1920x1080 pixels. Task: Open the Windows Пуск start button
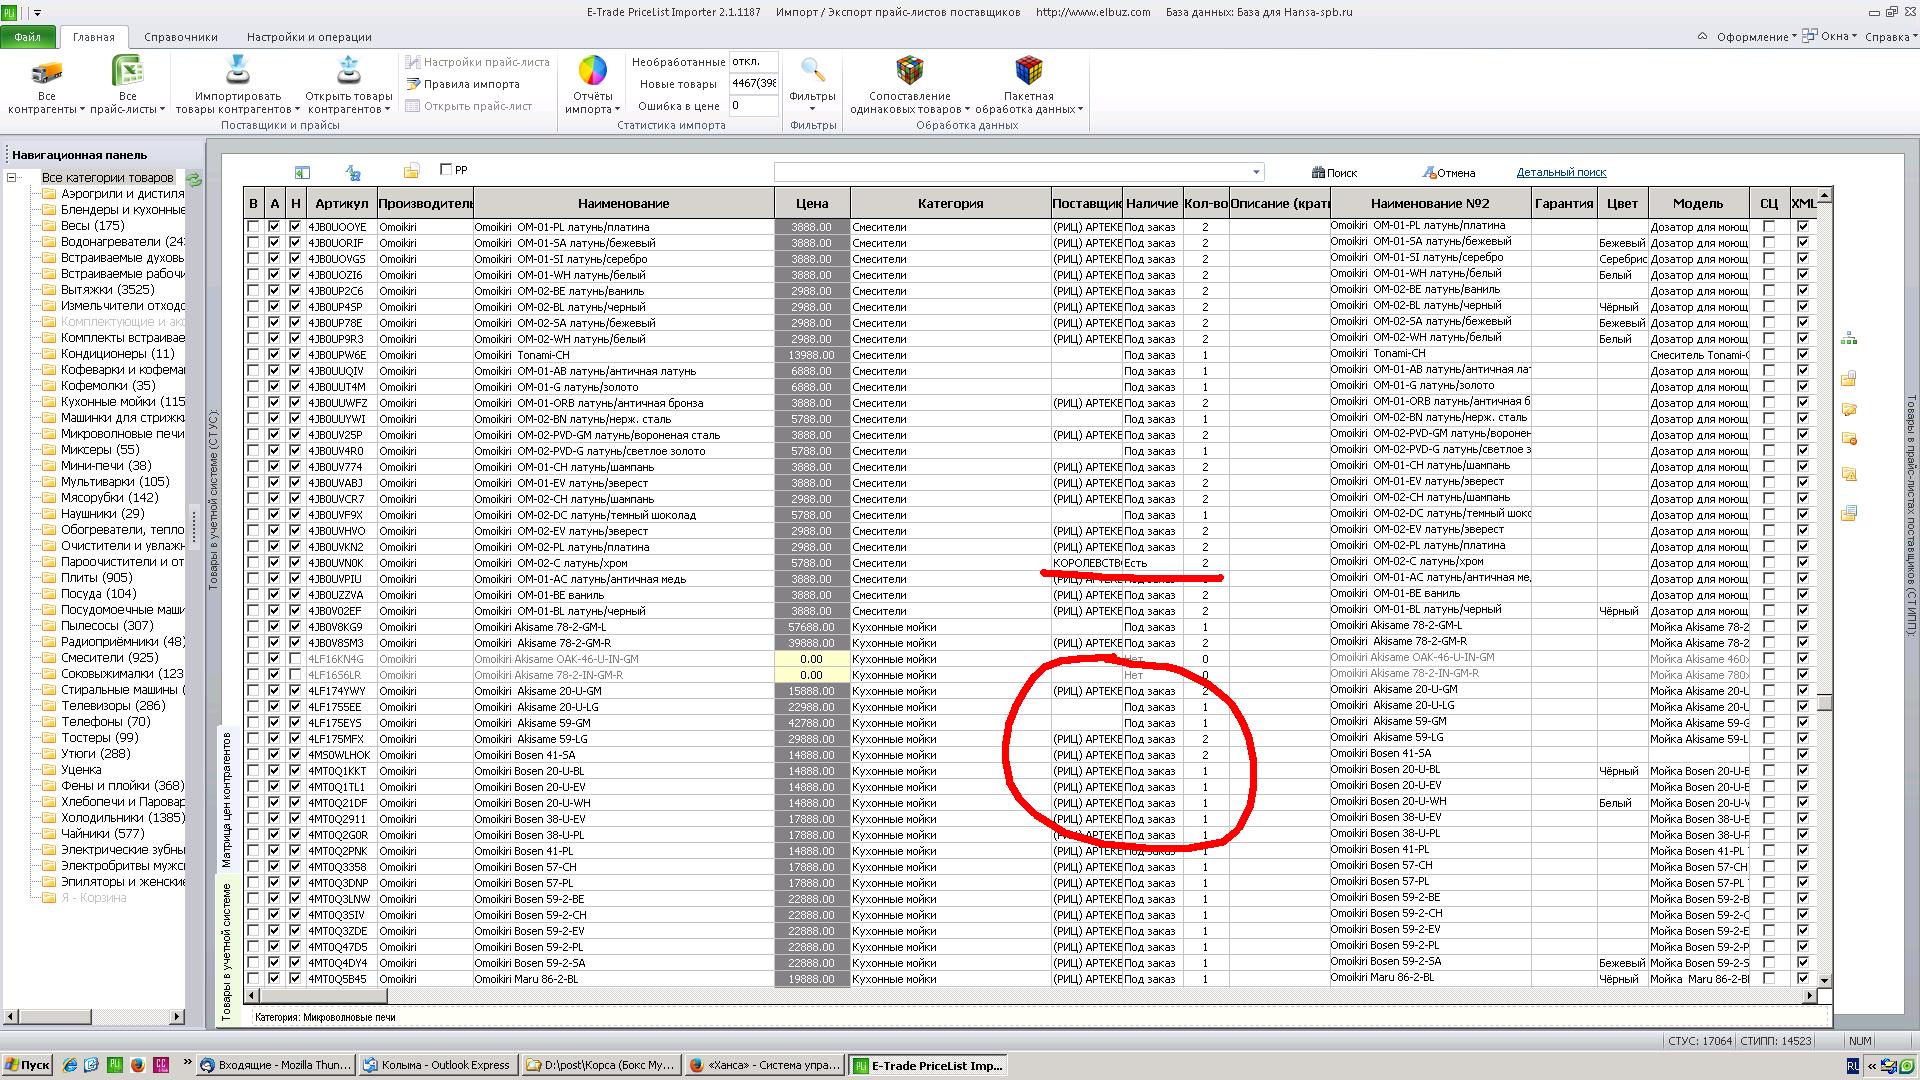tap(27, 1065)
